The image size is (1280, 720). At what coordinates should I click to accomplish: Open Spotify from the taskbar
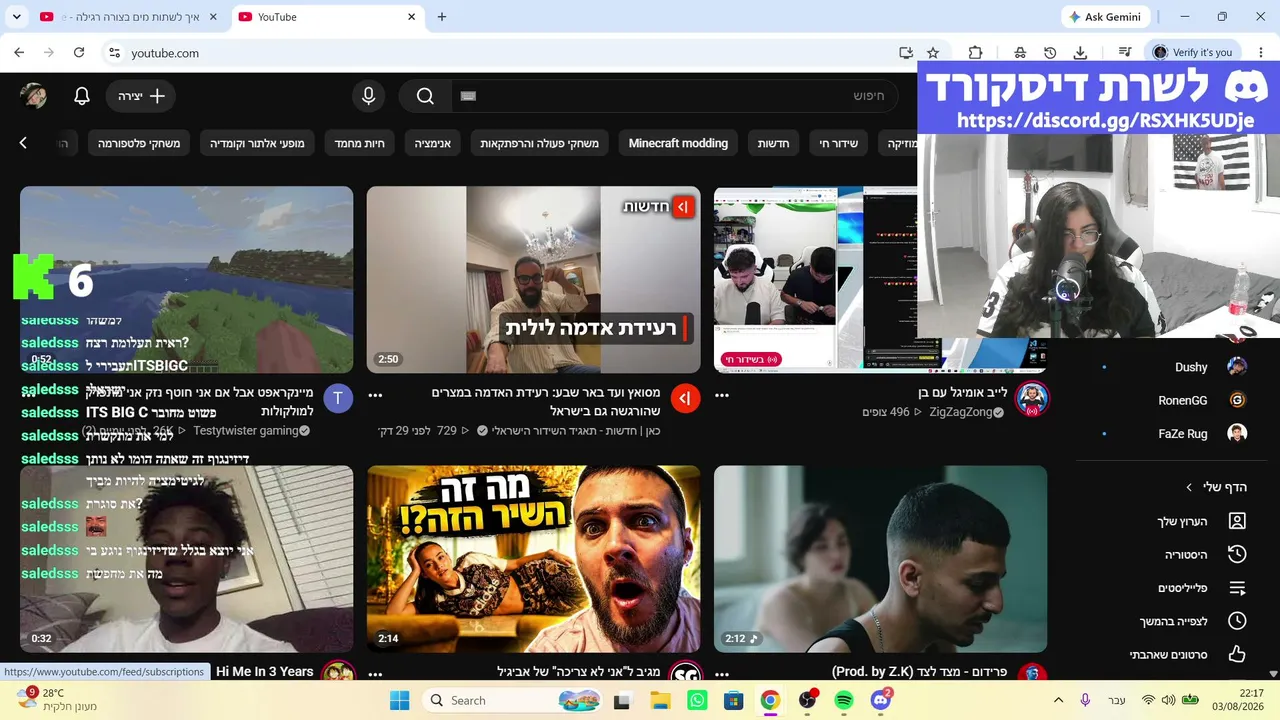tap(844, 700)
